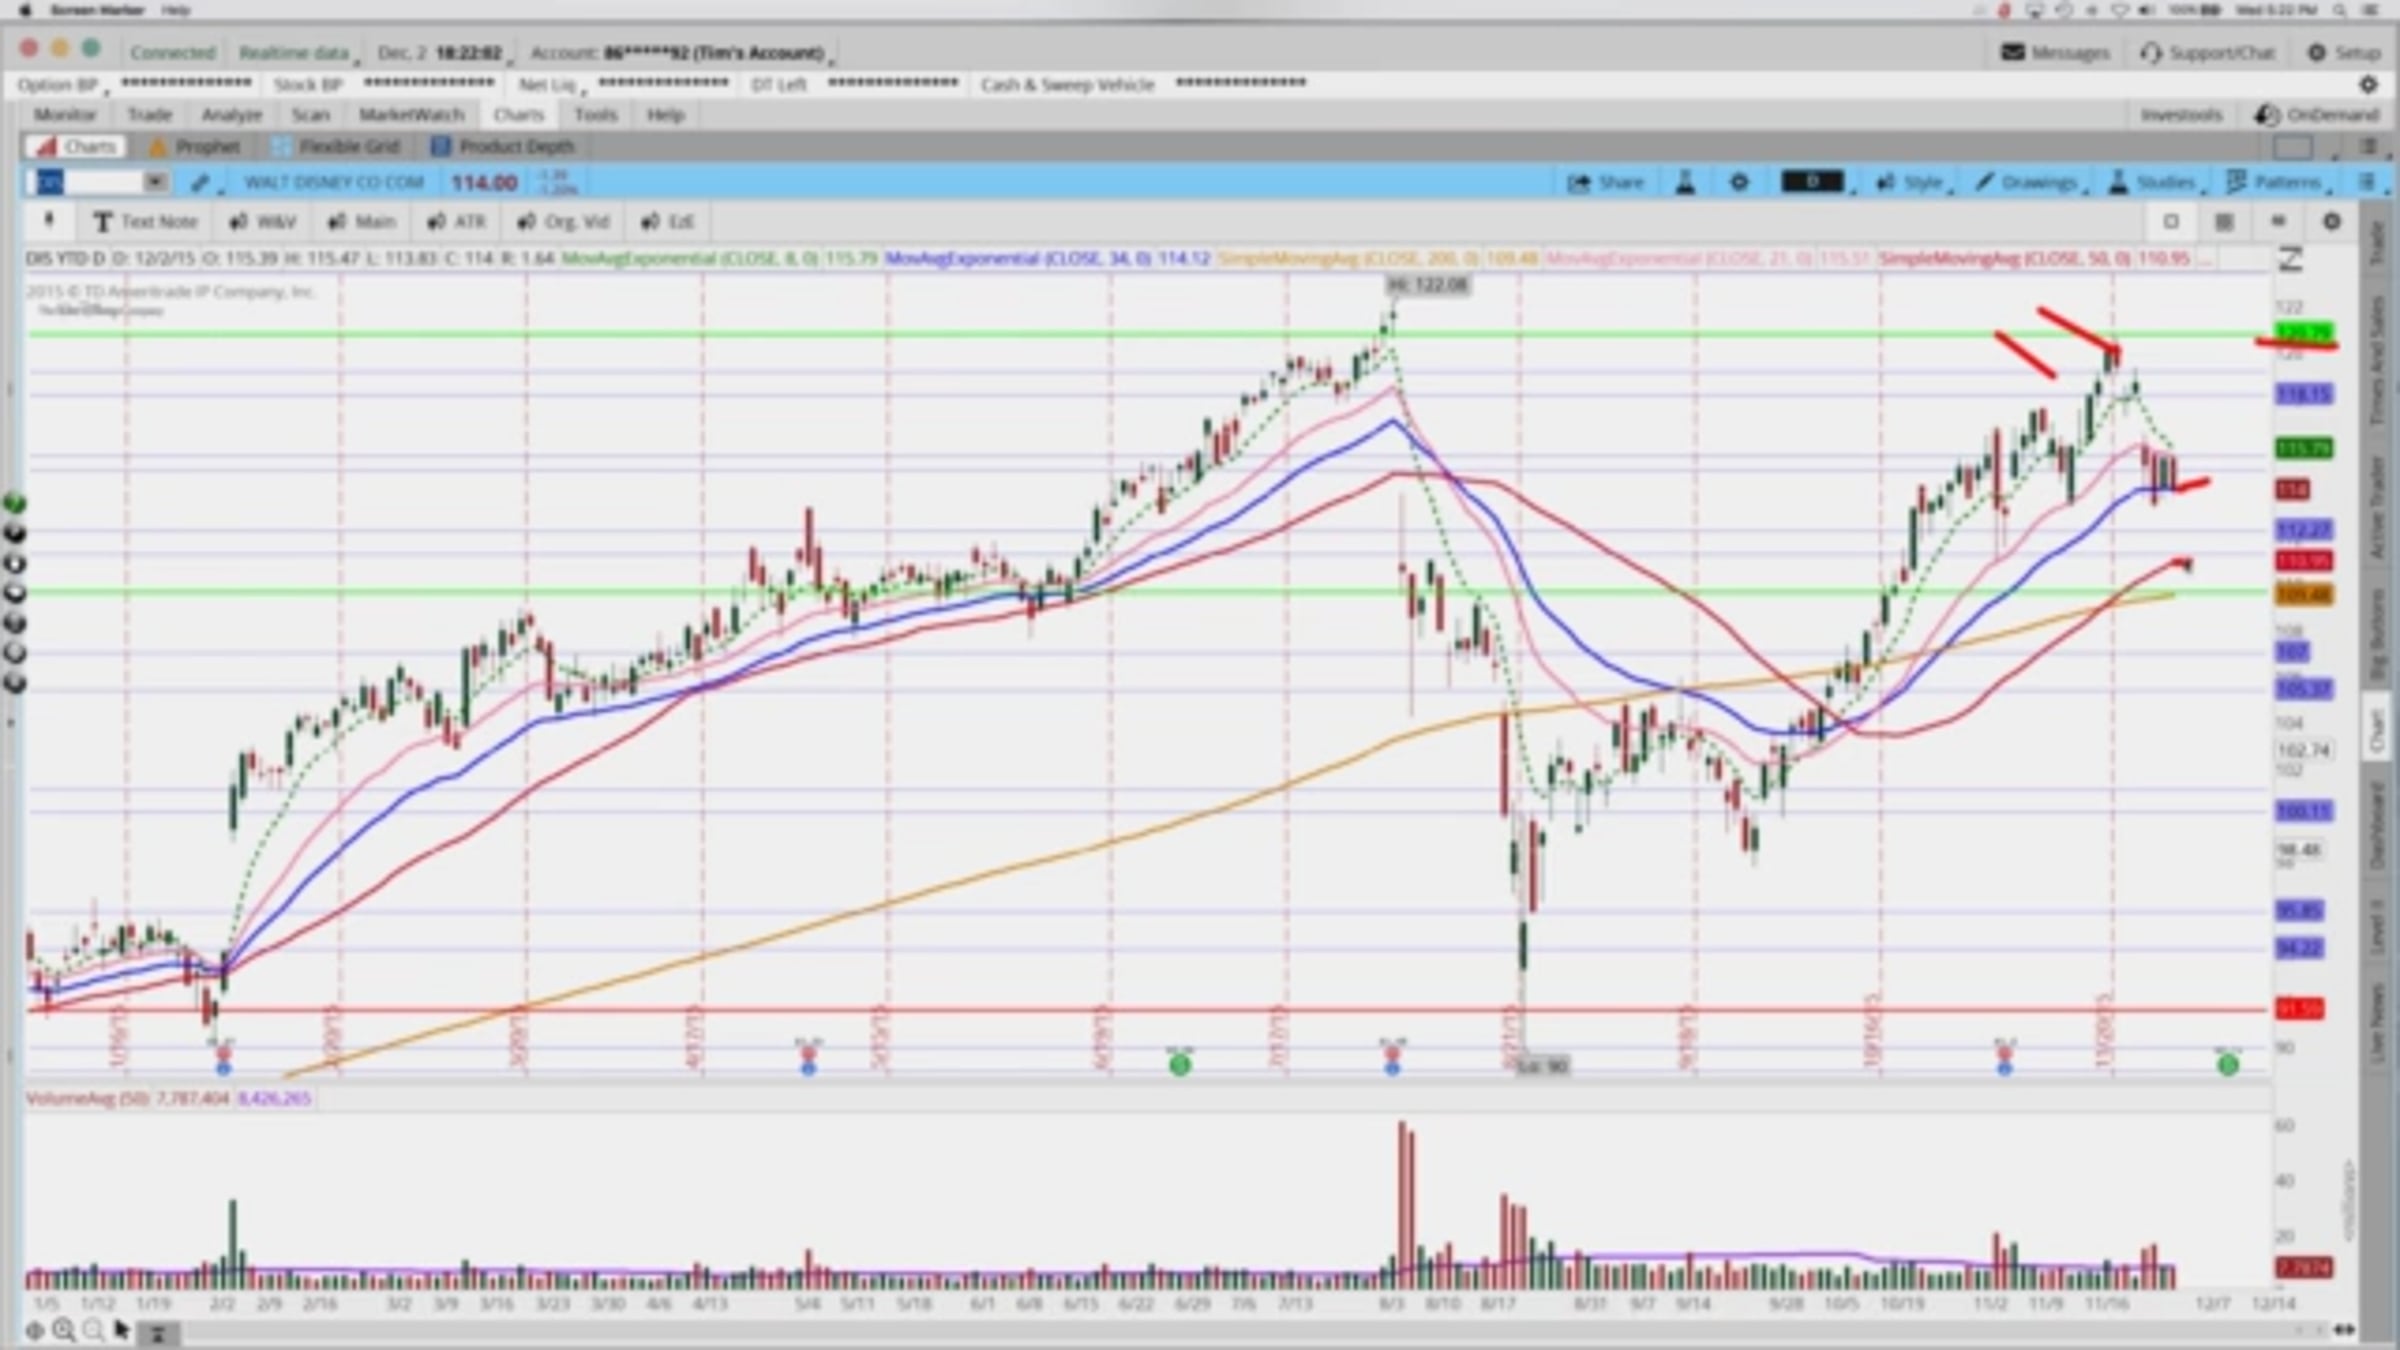Open chart settings gear in blue toolbar
Viewport: 2400px width, 1350px height.
click(1739, 182)
